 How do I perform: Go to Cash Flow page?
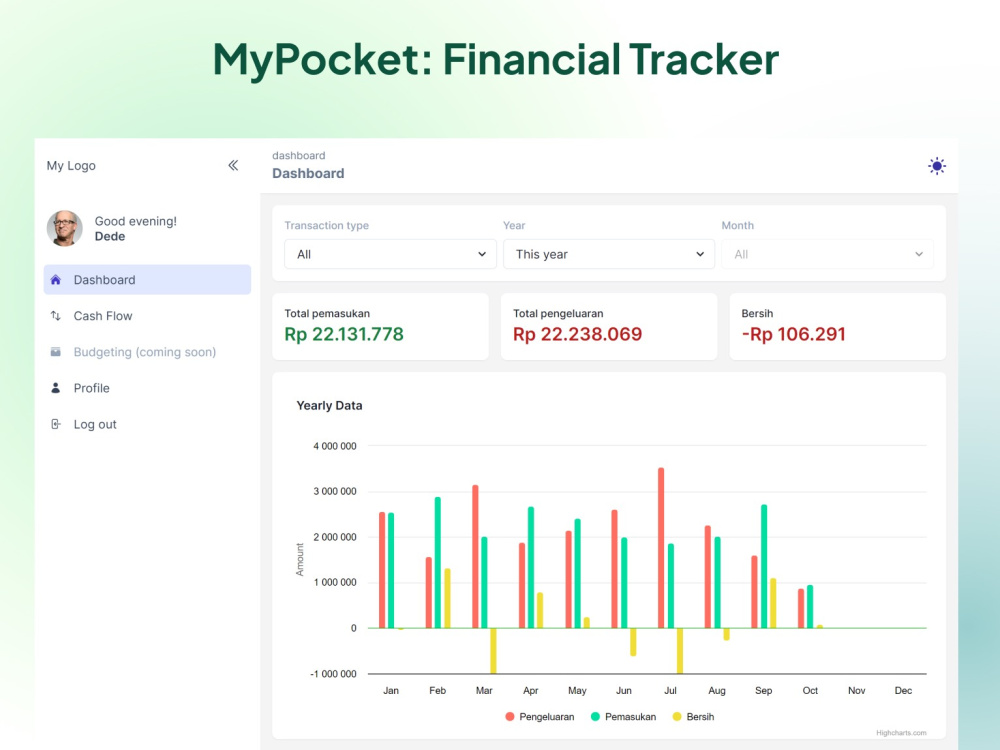(x=147, y=316)
